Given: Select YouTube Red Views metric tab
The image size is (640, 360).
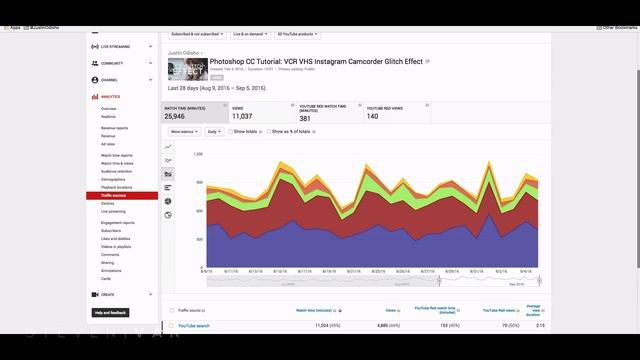Looking at the screenshot, I should point(397,113).
